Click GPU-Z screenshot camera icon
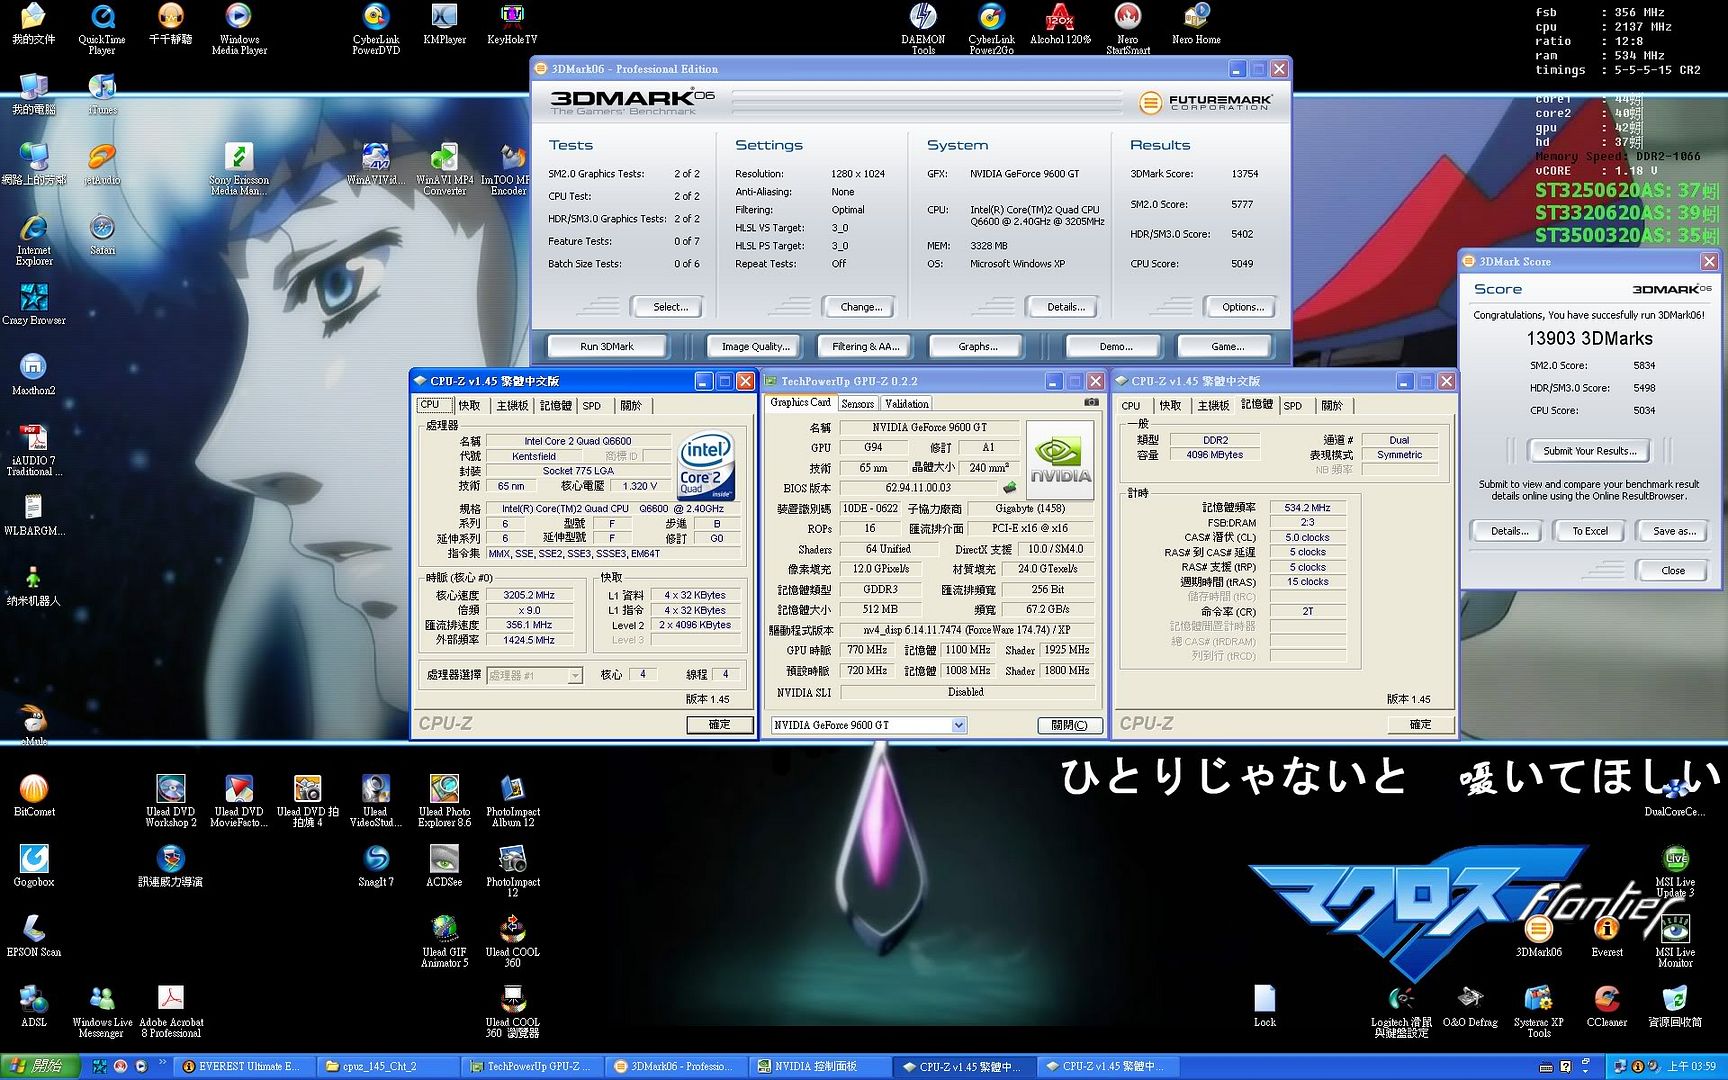1728x1080 pixels. (x=1091, y=402)
